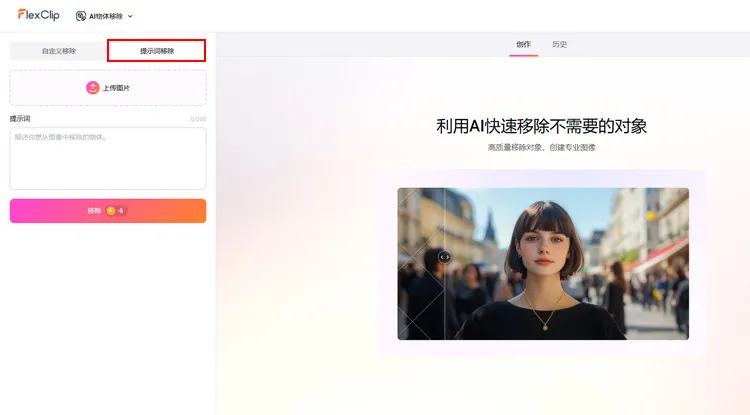Click the 提示词 field label
Image resolution: width=750 pixels, height=415 pixels.
coord(20,119)
